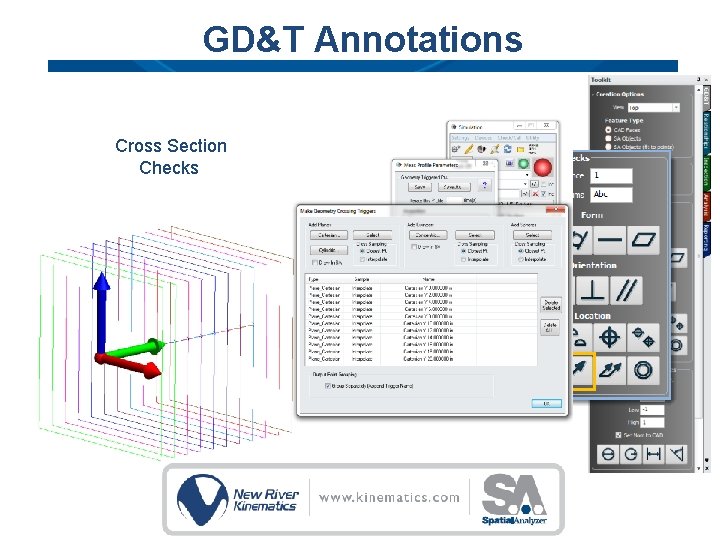Image resolution: width=720 pixels, height=540 pixels.
Task: Click Defaults in the Profile Parameters dialog
Action: [x=454, y=187]
